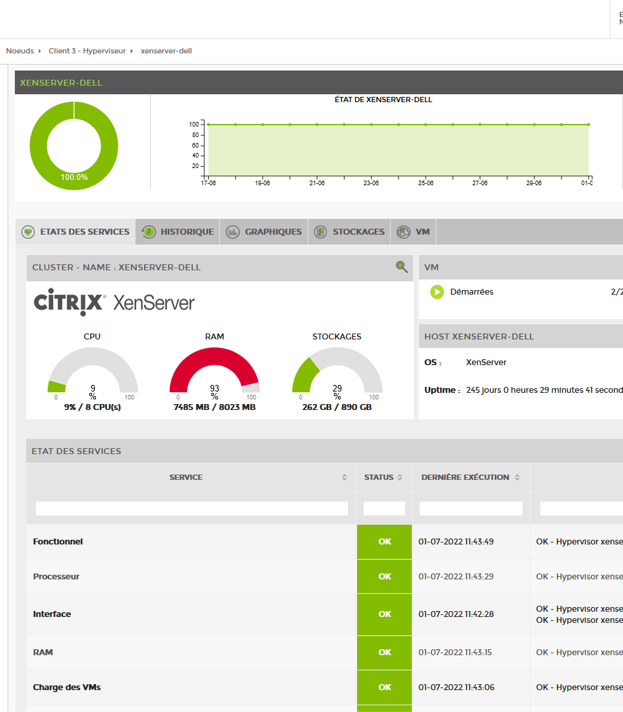
Task: Switch to the Stockages tab
Action: 349,232
